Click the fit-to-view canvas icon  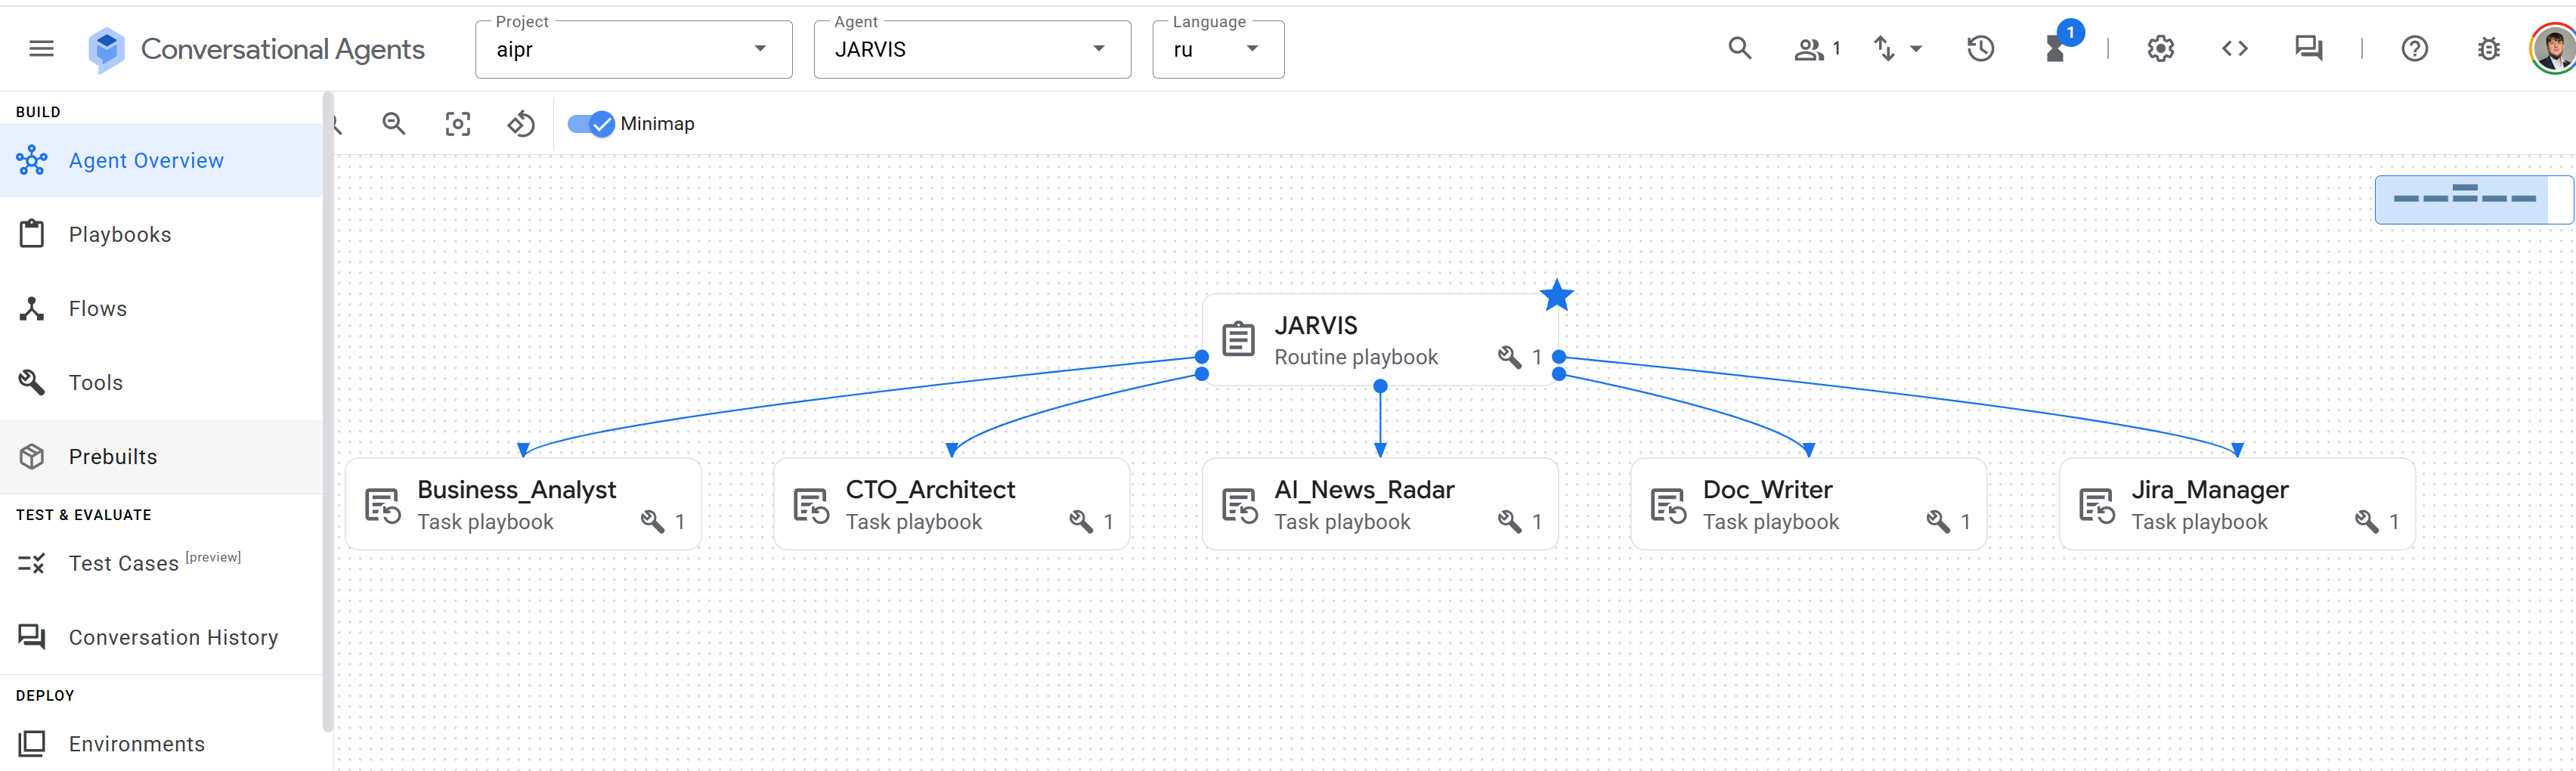click(458, 124)
